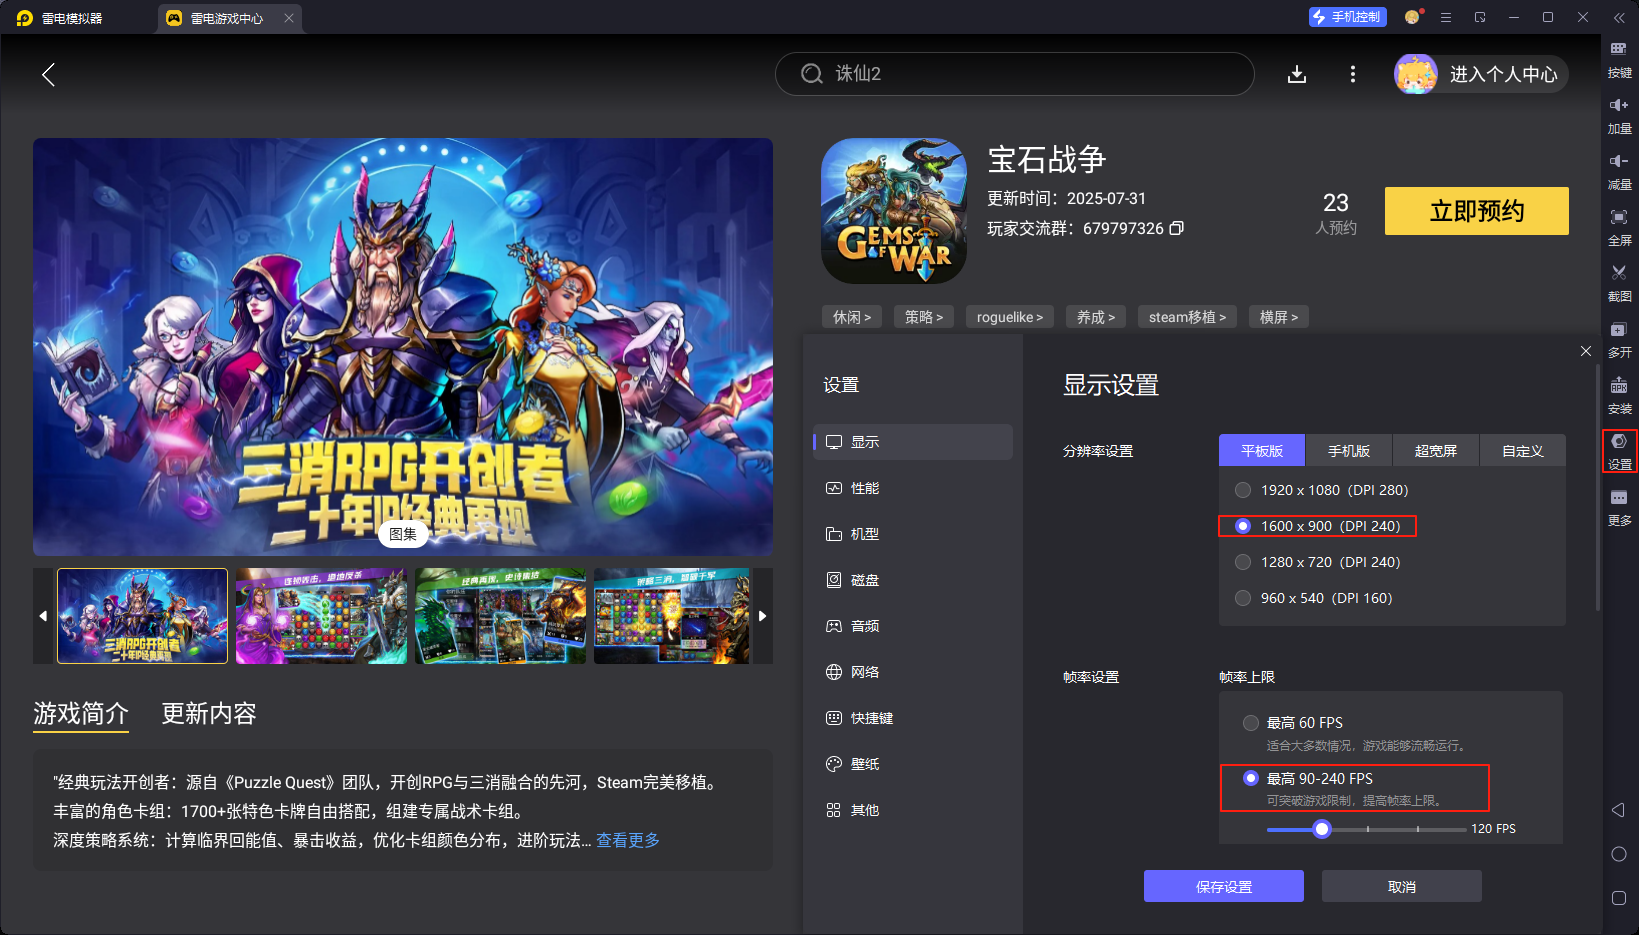Switch to 平板版 resolution tab
Image resolution: width=1639 pixels, height=935 pixels.
click(1262, 451)
